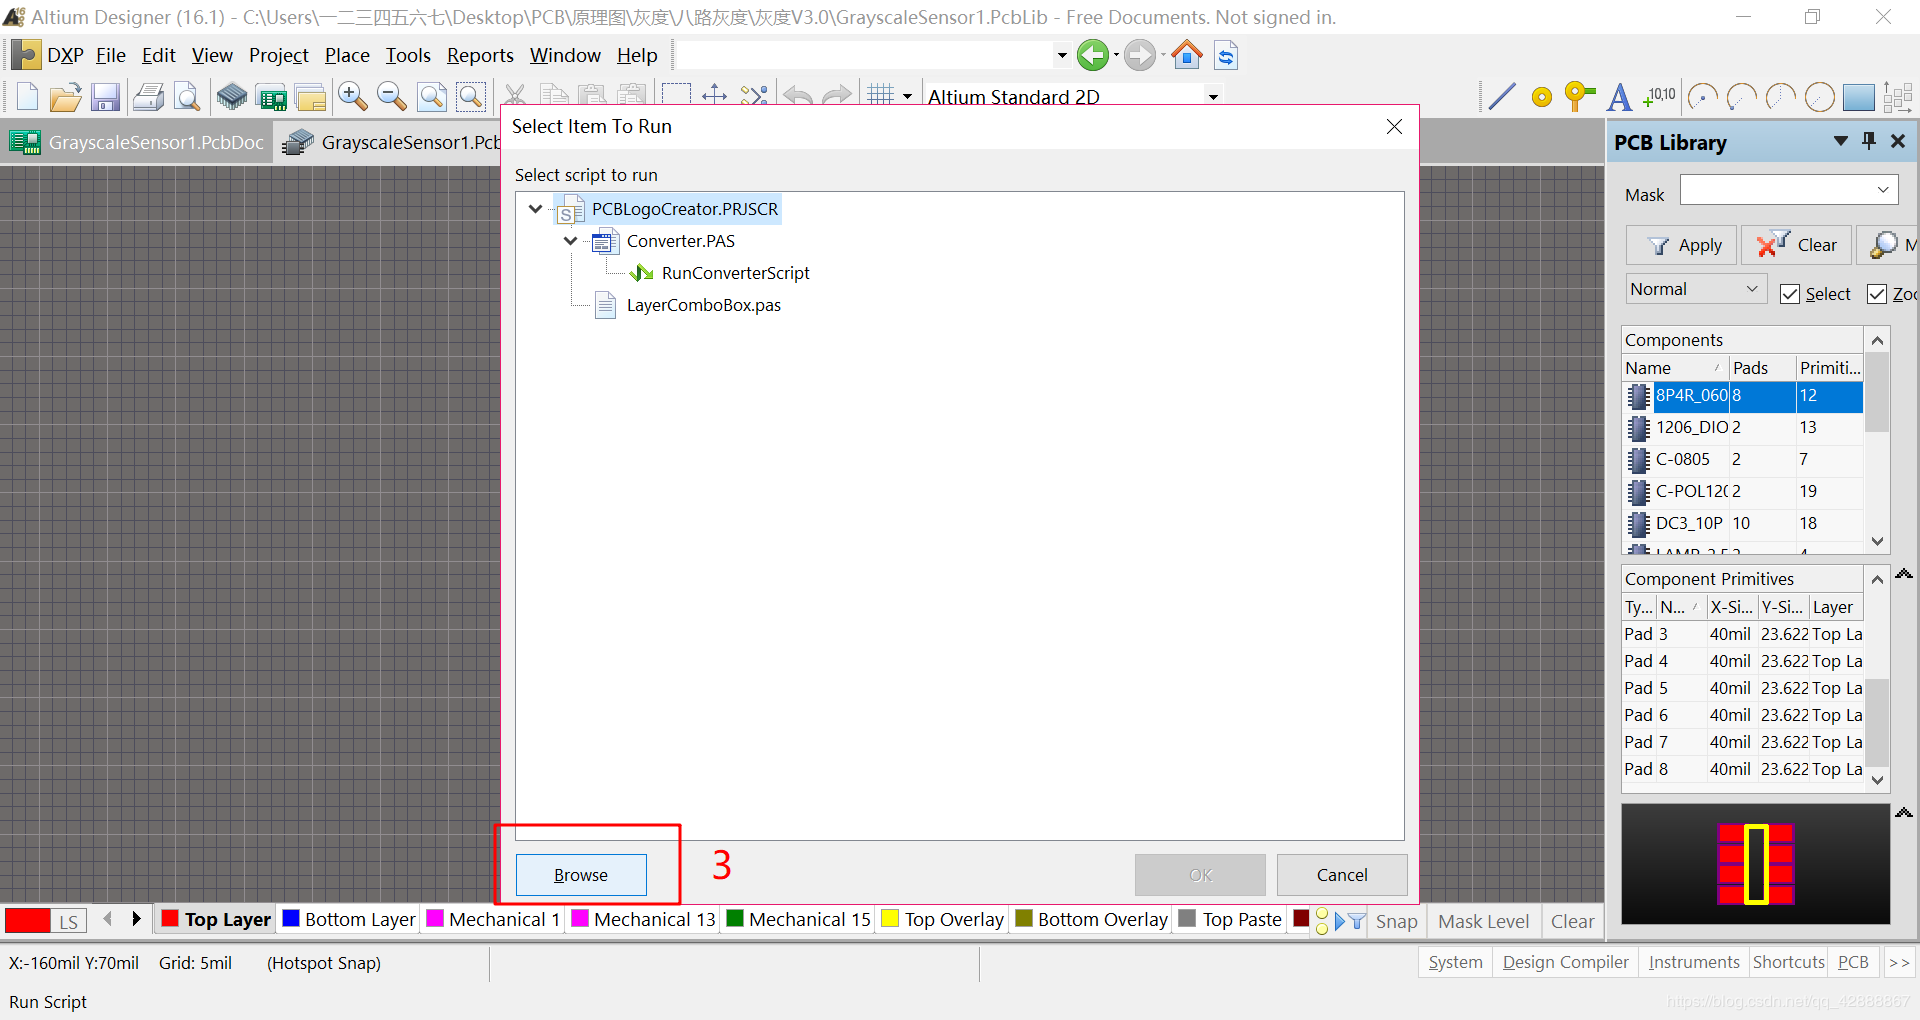This screenshot has height=1020, width=1920.
Task: Select the Place Line tool
Action: tap(1501, 97)
